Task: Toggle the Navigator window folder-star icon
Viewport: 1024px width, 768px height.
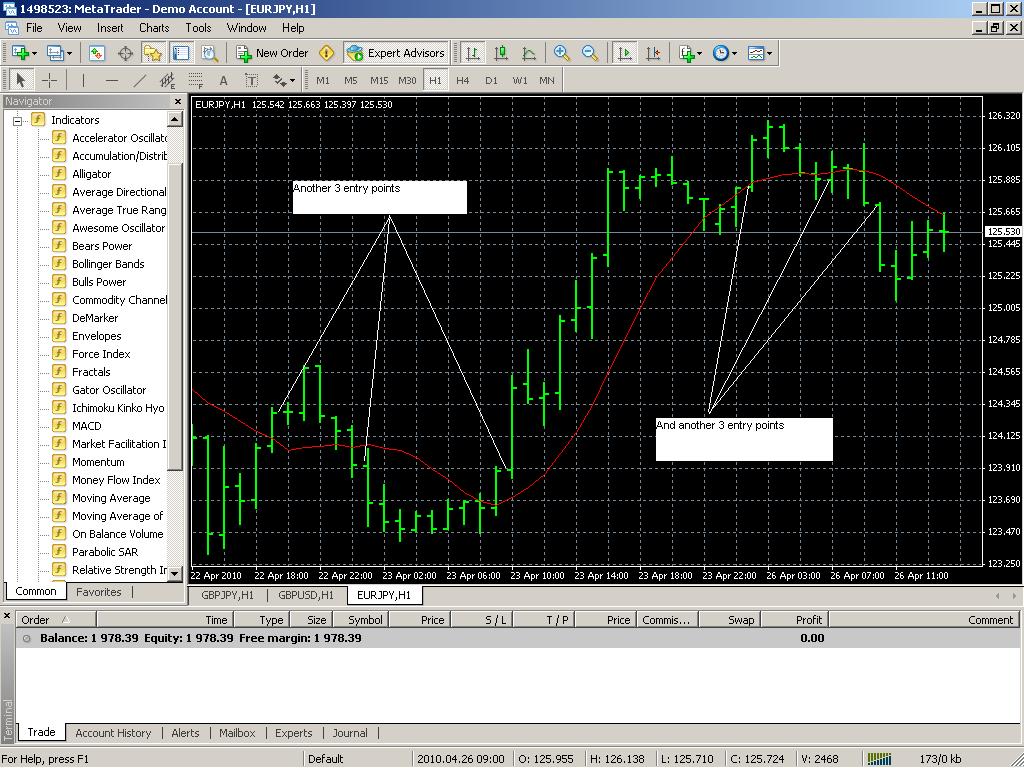Action: point(153,53)
